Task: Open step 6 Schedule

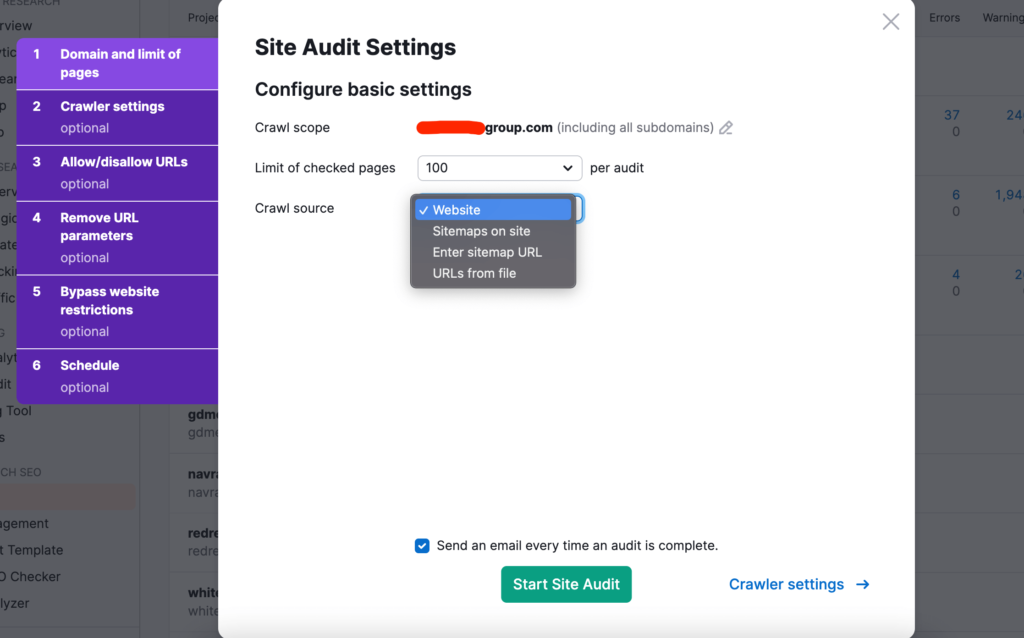Action: [118, 376]
